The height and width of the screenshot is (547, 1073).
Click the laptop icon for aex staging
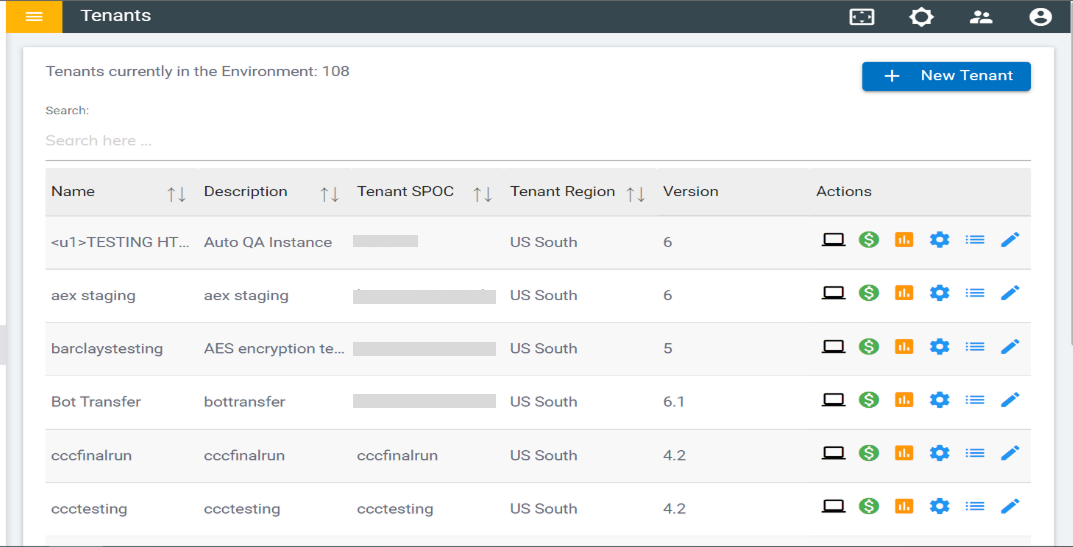tap(833, 293)
